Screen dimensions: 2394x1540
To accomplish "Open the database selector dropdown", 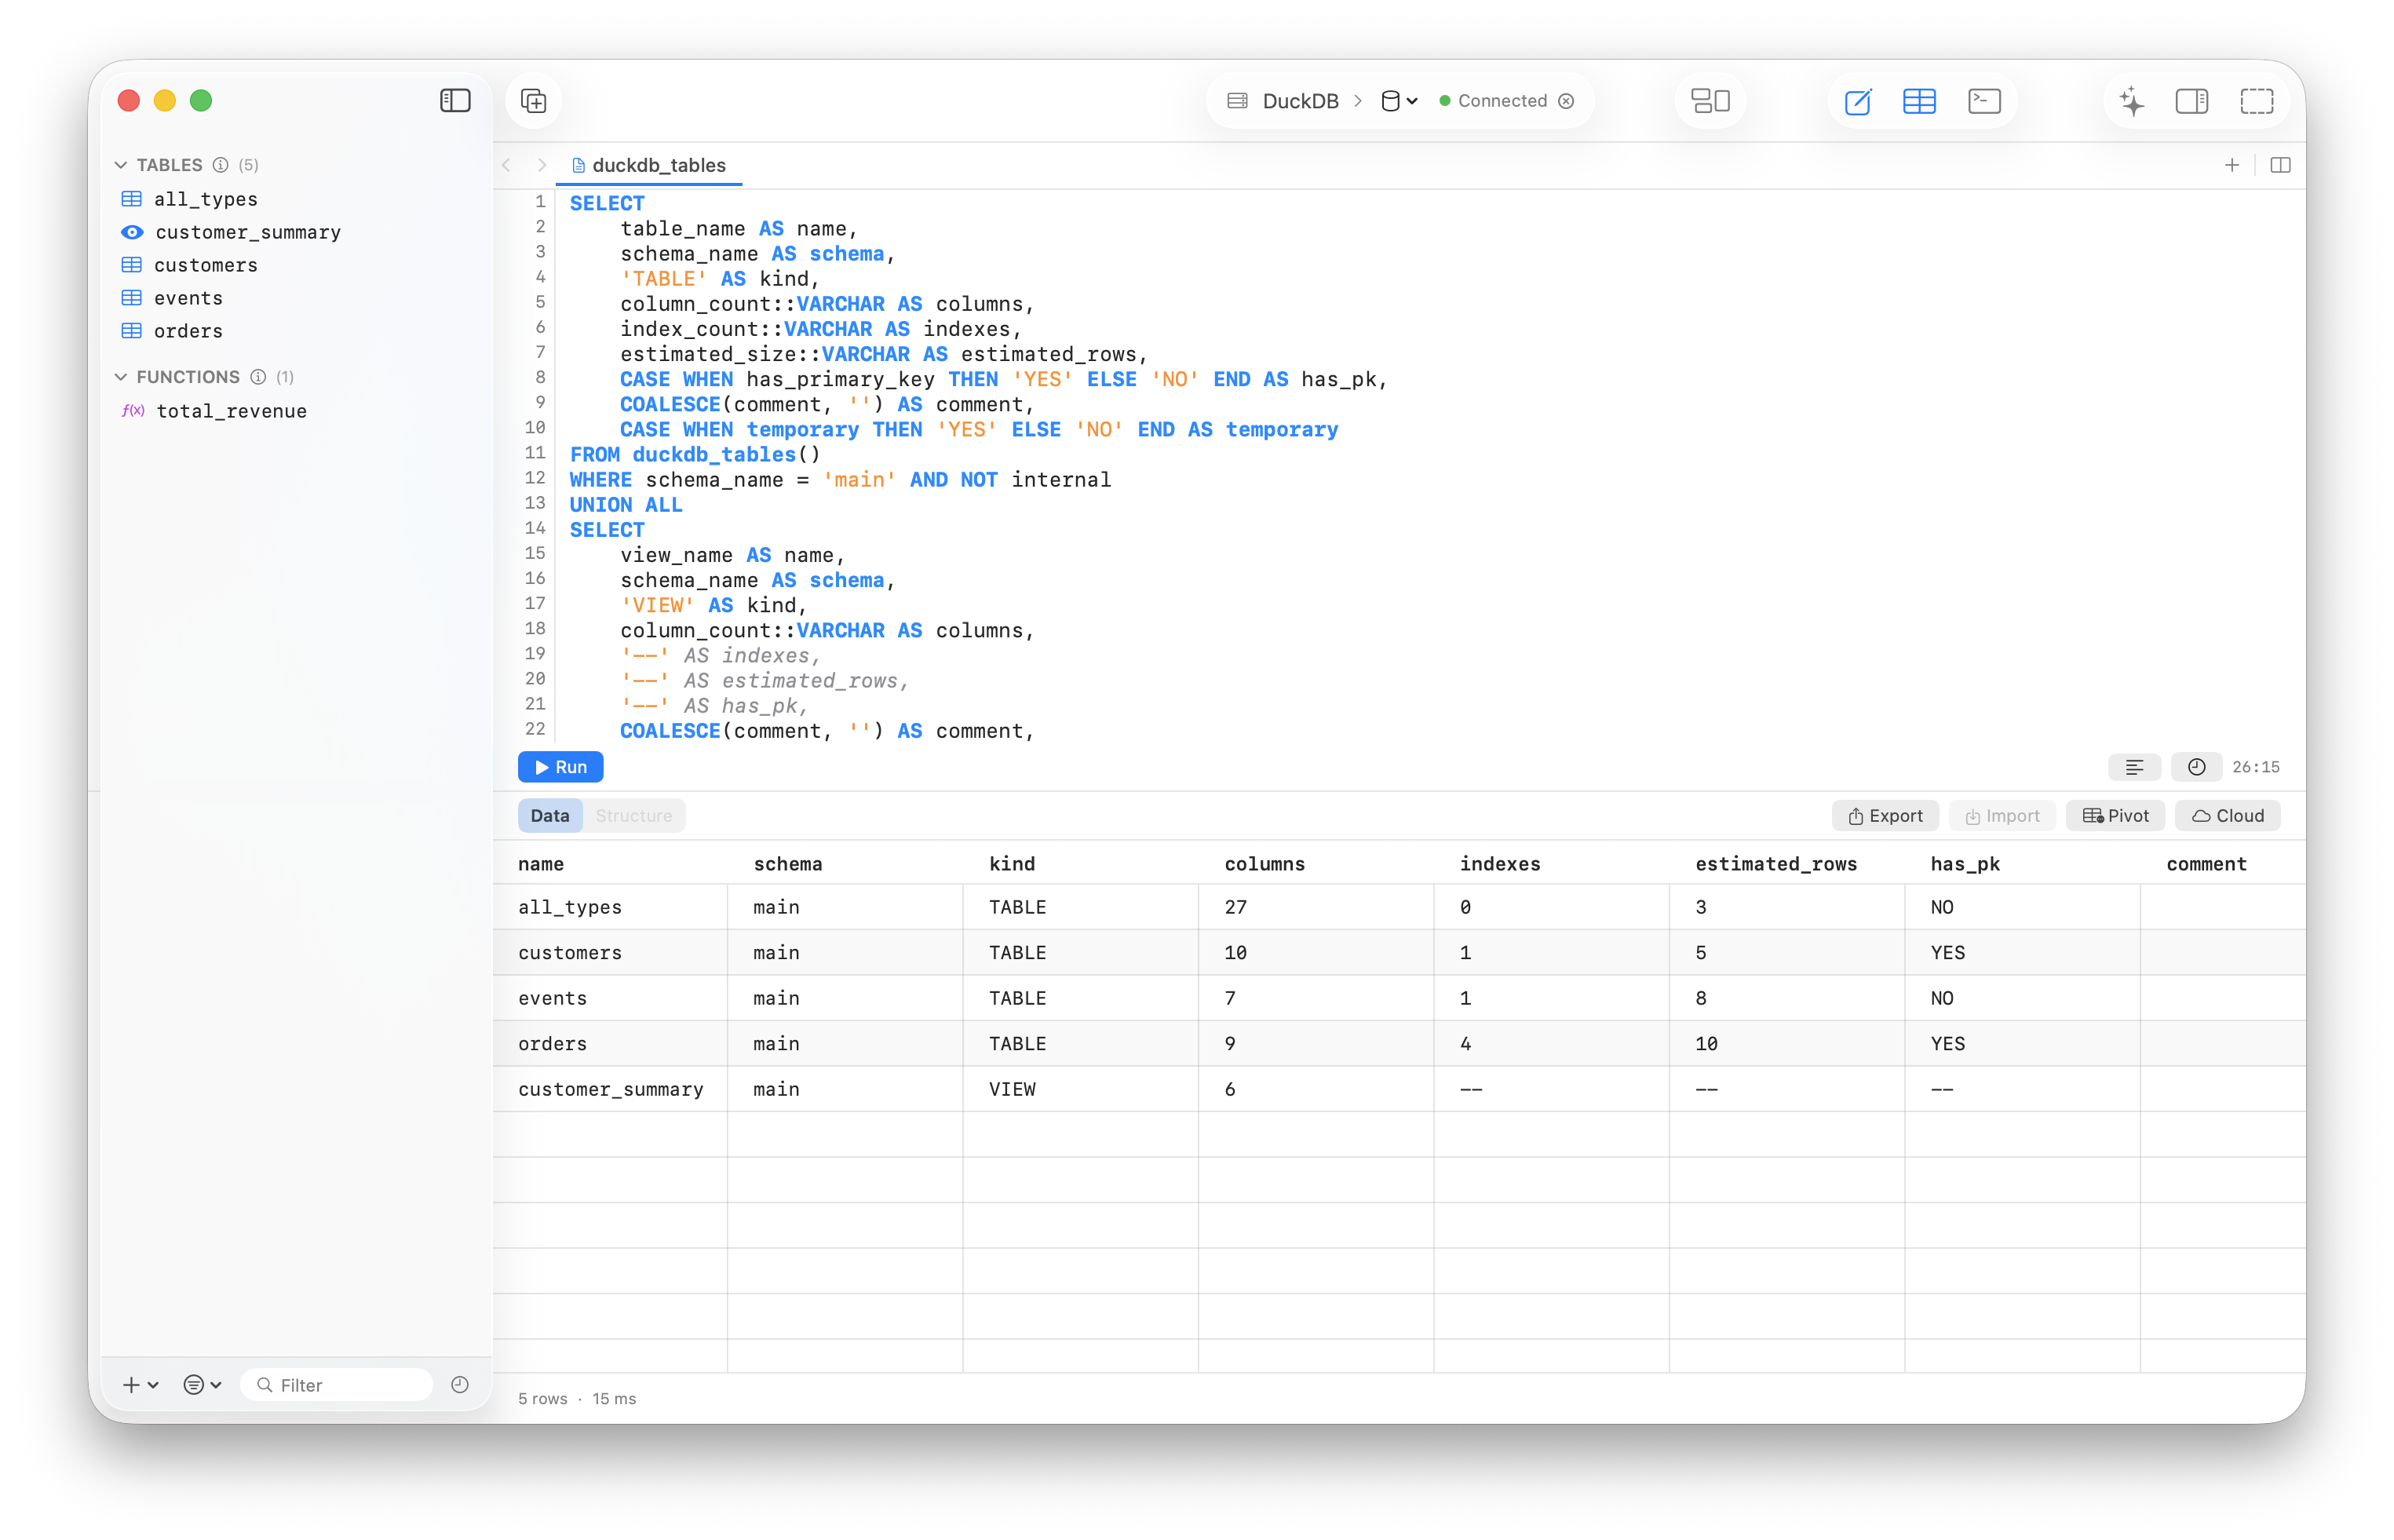I will 1399,100.
